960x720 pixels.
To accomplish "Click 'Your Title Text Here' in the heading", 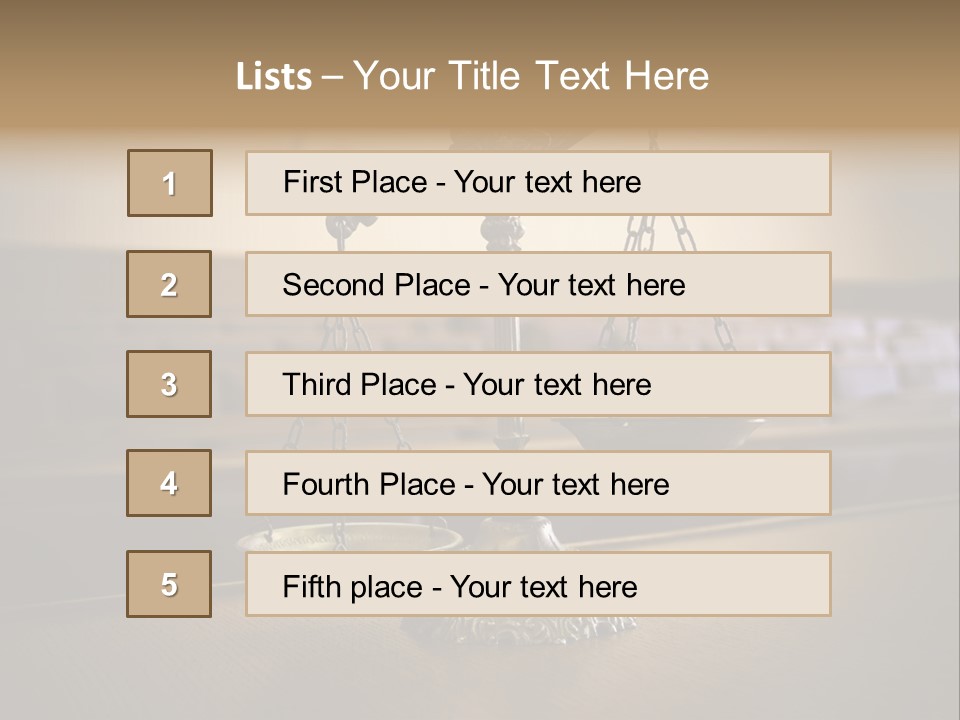I will point(531,76).
